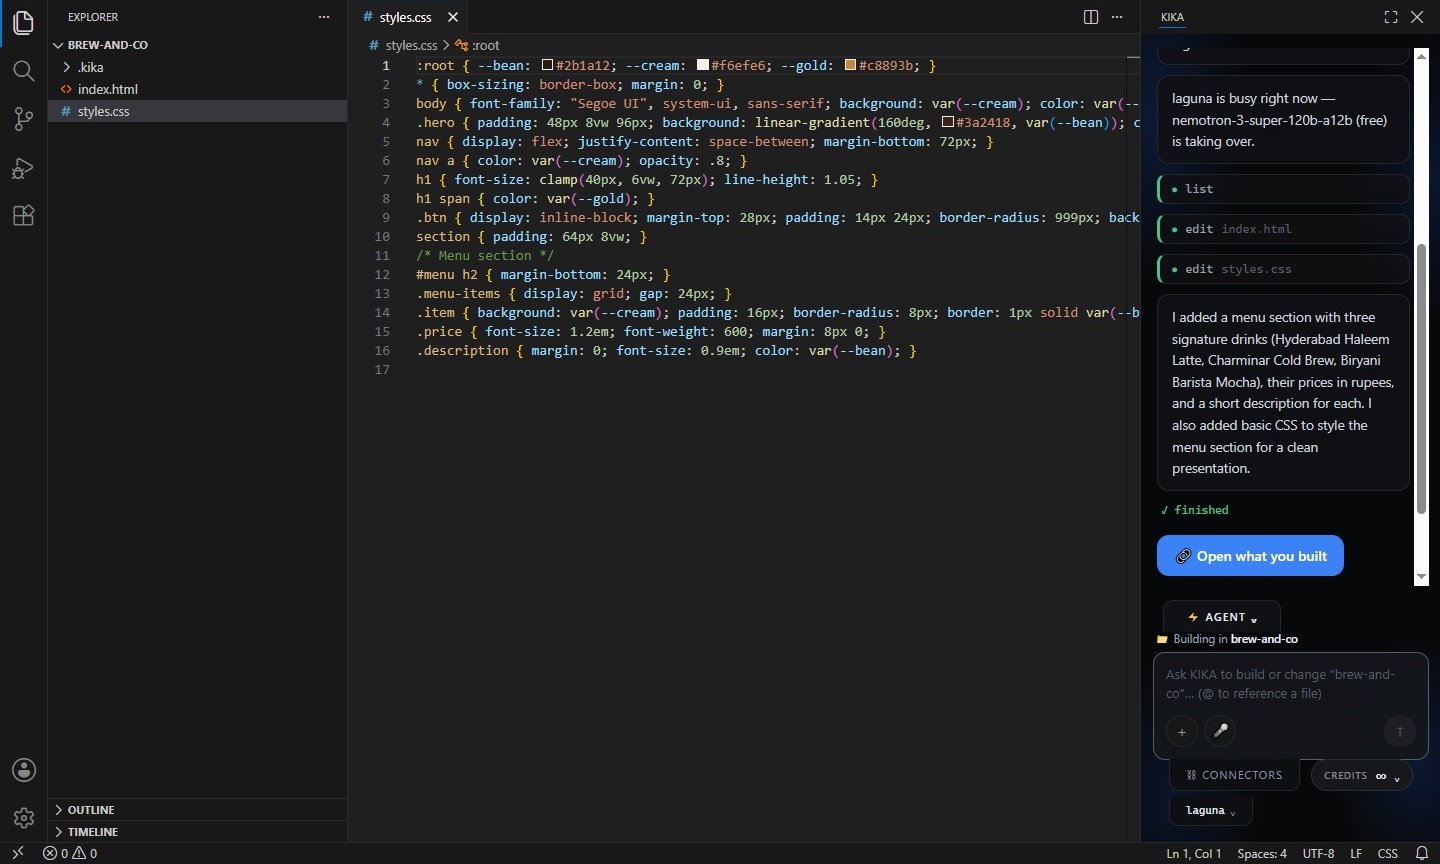This screenshot has width=1440, height=864.
Task: Send the KIKA prompt with arrow button
Action: (x=1400, y=731)
